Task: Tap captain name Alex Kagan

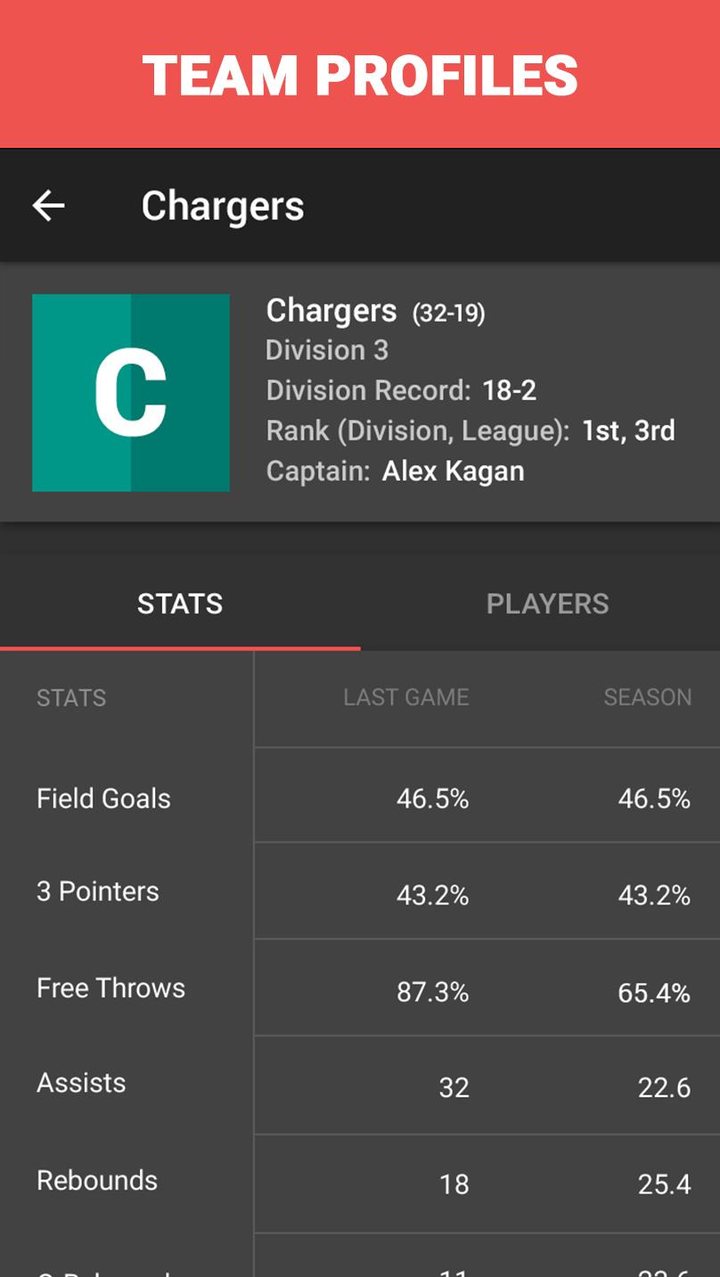Action: 453,471
